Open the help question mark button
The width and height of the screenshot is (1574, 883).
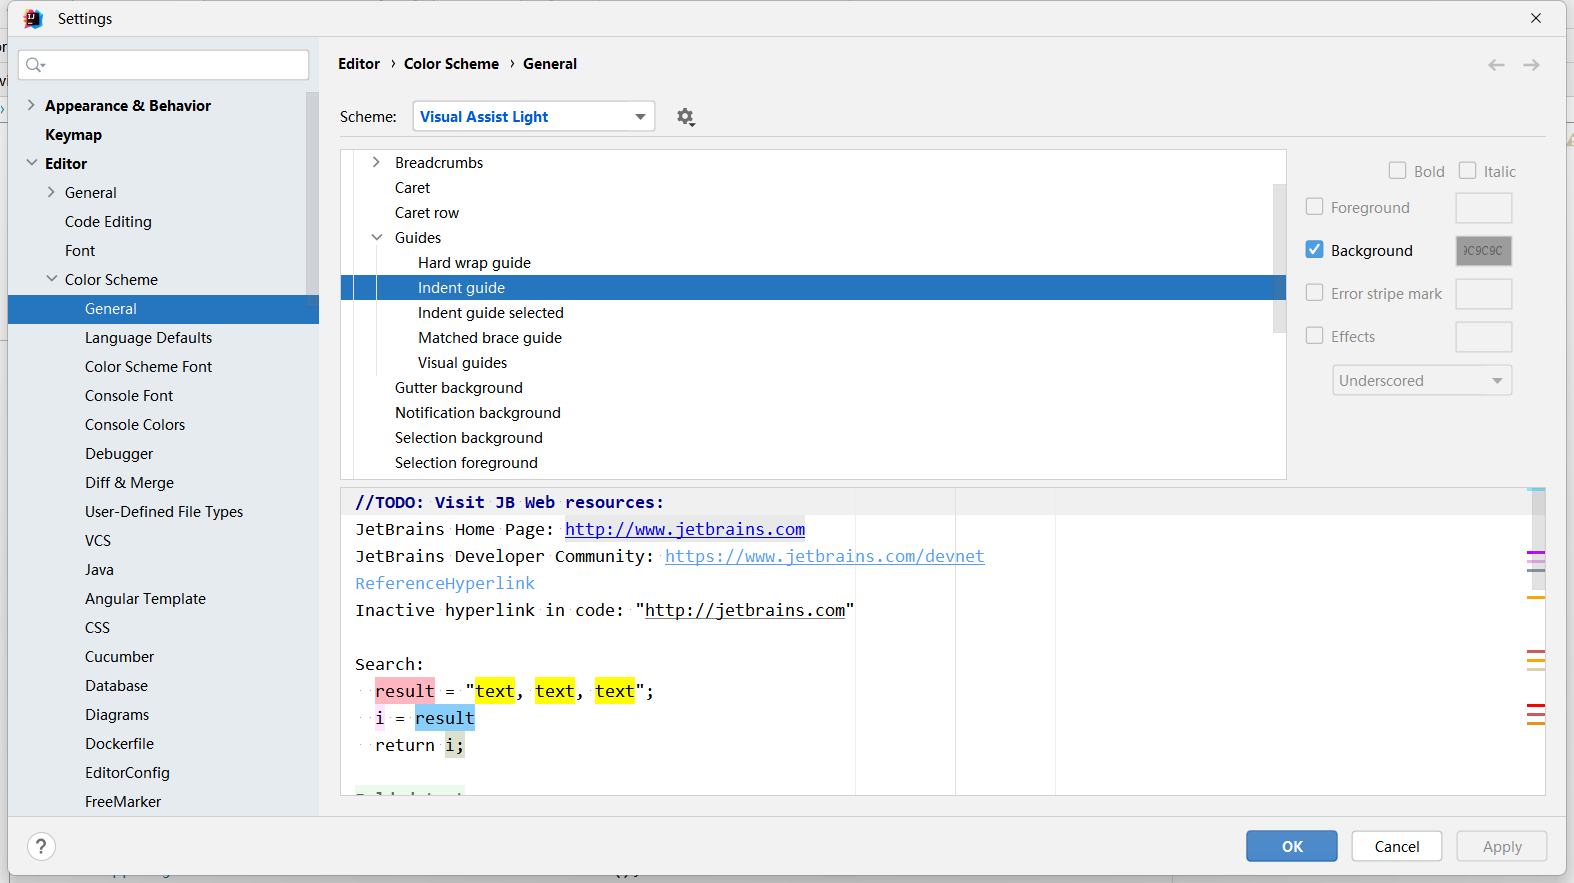pyautogui.click(x=41, y=847)
